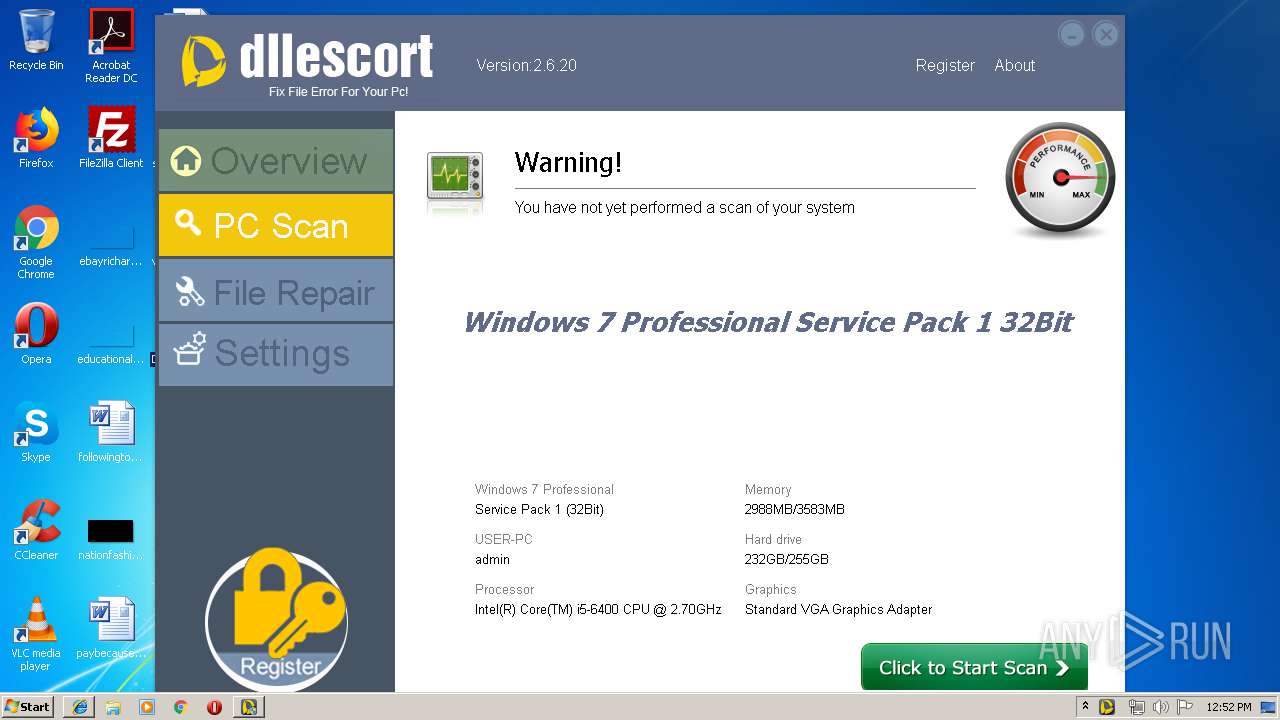Open Opera from the taskbar
This screenshot has height=720, width=1280.
[214, 707]
